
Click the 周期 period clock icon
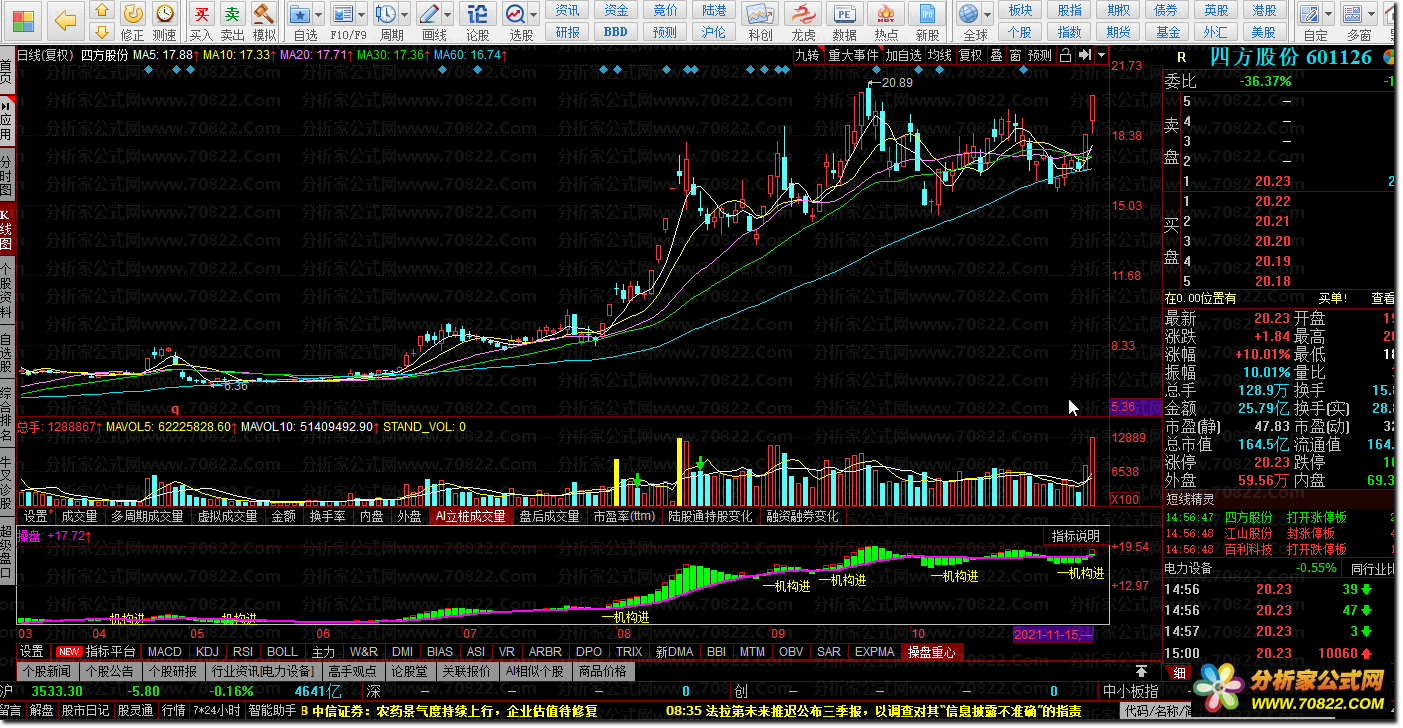click(x=387, y=14)
